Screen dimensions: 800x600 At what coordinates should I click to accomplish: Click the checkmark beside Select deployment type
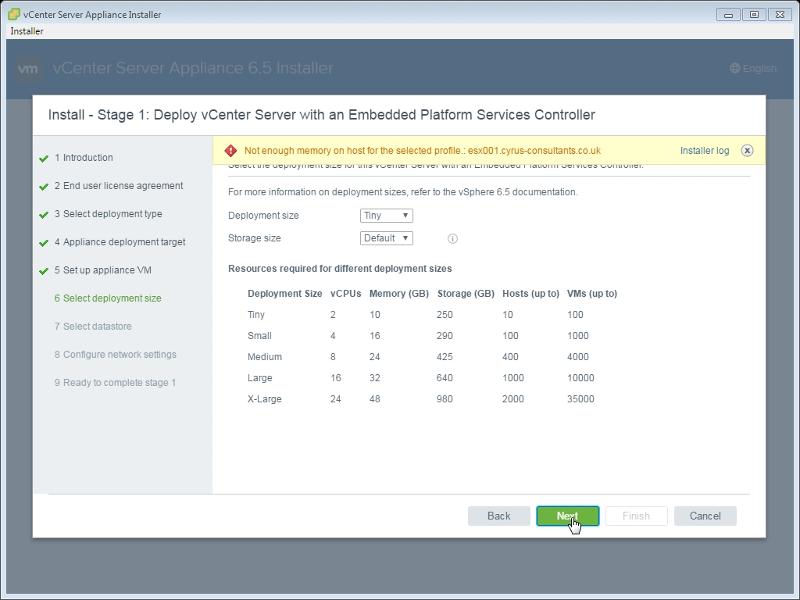pyautogui.click(x=43, y=215)
